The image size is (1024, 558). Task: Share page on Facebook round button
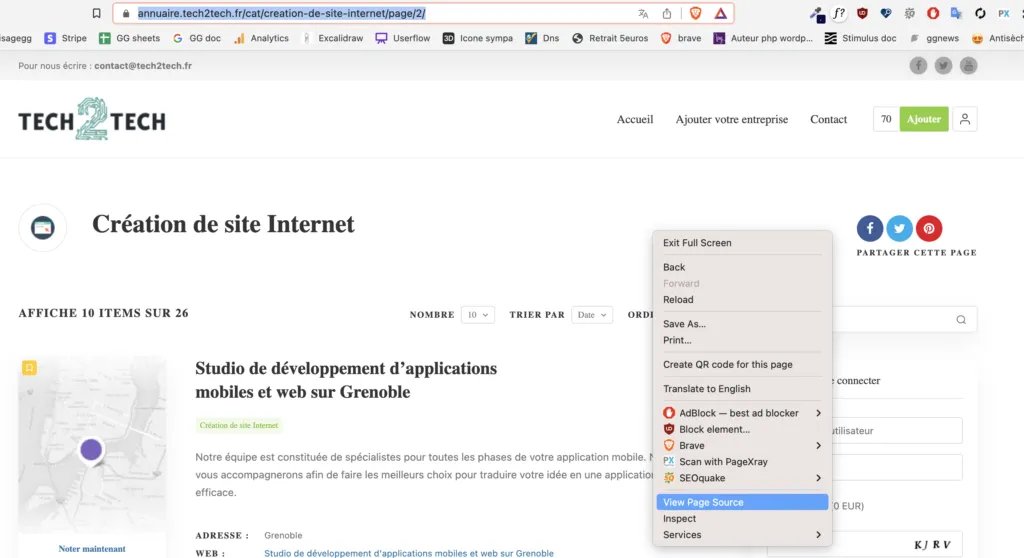[x=870, y=228]
